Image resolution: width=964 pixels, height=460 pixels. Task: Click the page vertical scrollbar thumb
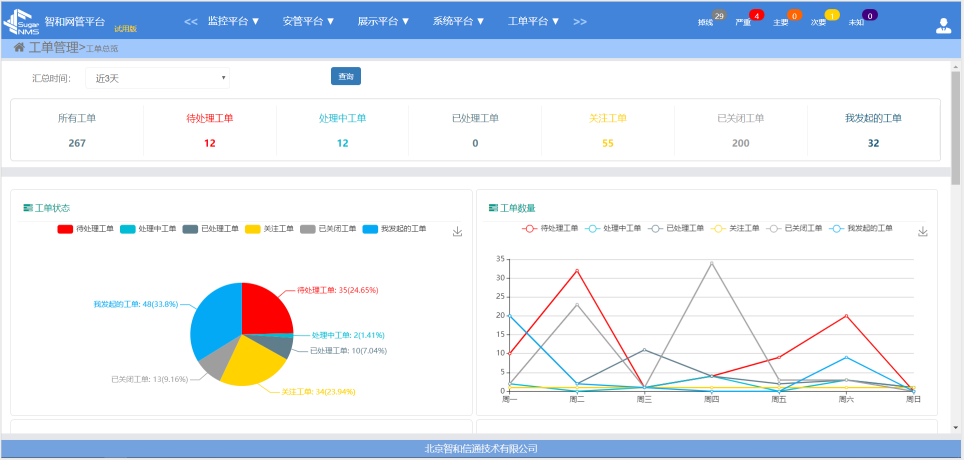(955, 128)
